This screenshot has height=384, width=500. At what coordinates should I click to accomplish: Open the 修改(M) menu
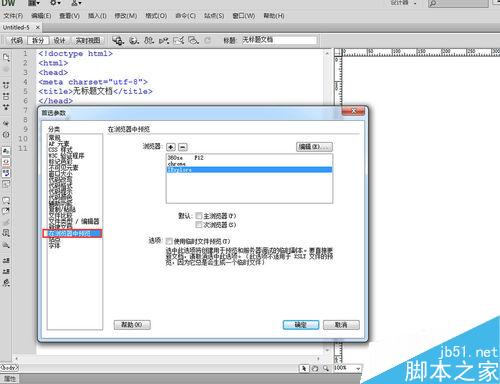tap(126, 16)
